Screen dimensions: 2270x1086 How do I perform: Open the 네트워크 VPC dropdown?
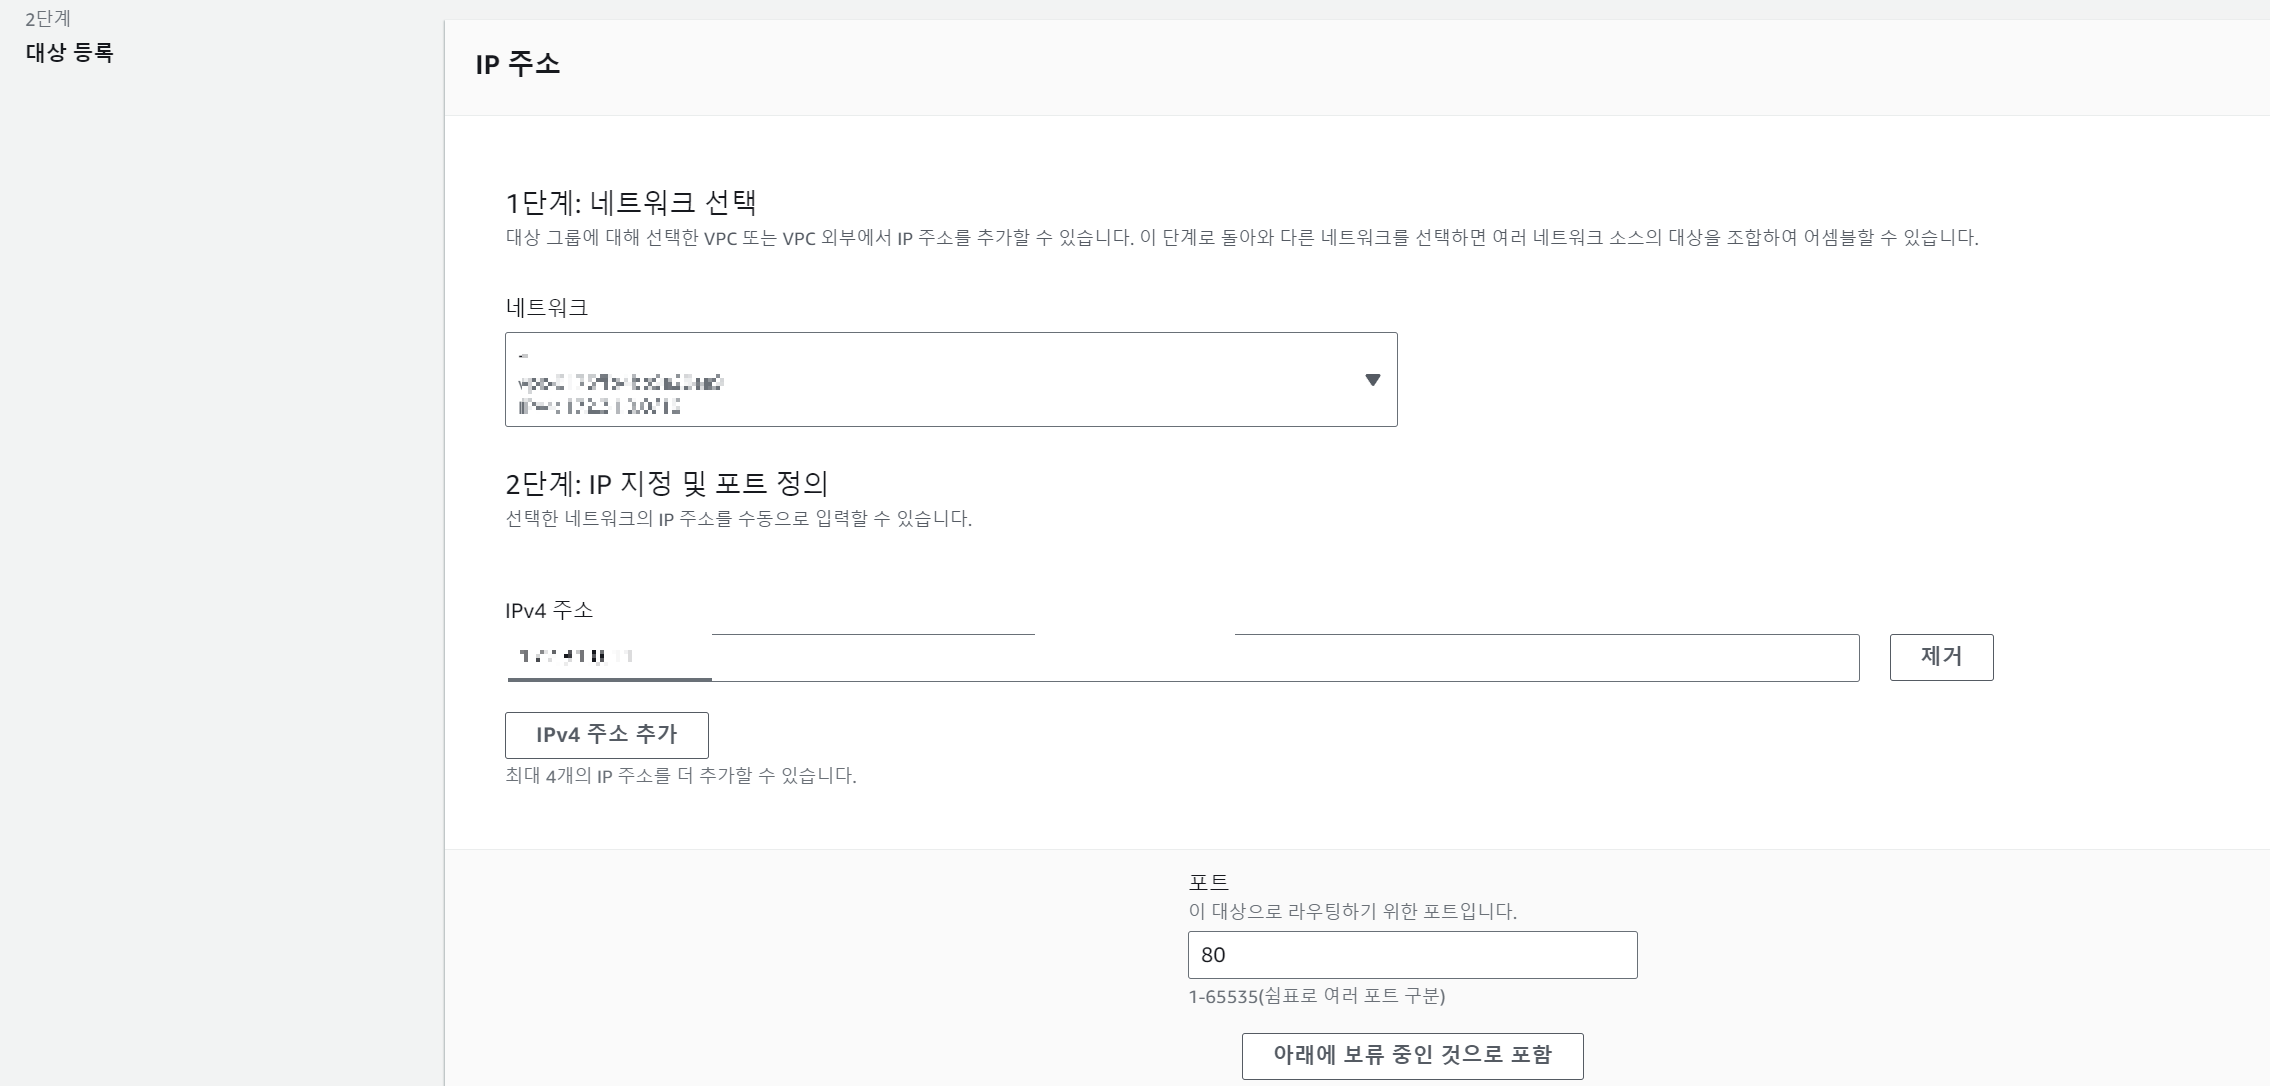point(950,379)
